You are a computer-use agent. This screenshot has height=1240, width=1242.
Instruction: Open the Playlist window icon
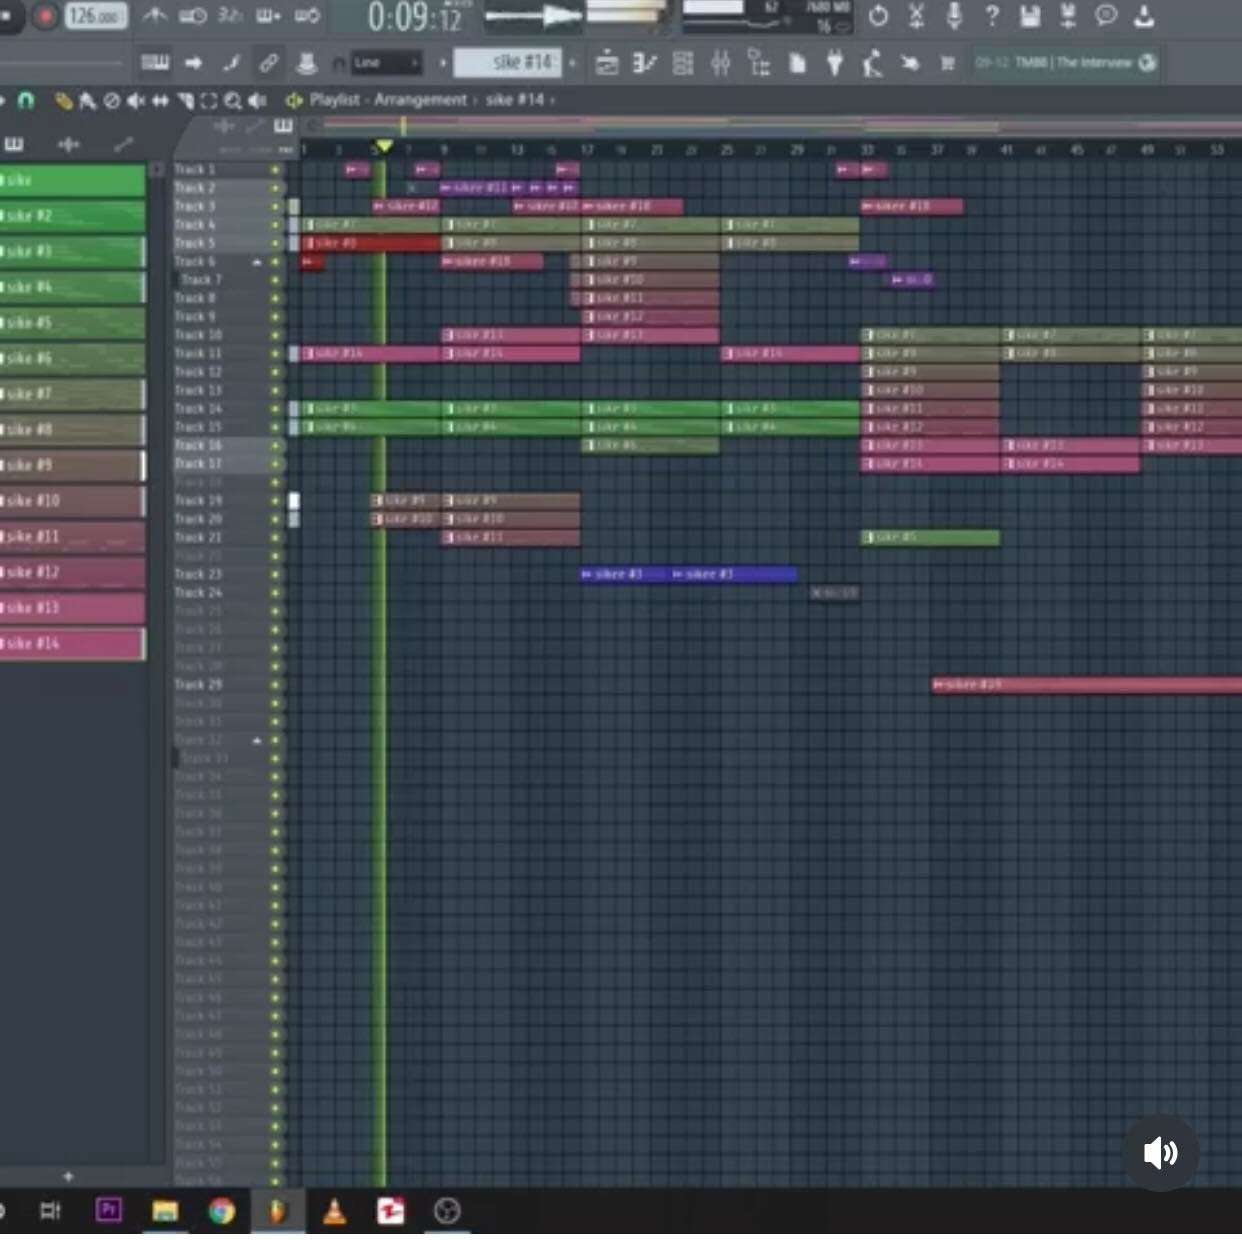[x=607, y=64]
